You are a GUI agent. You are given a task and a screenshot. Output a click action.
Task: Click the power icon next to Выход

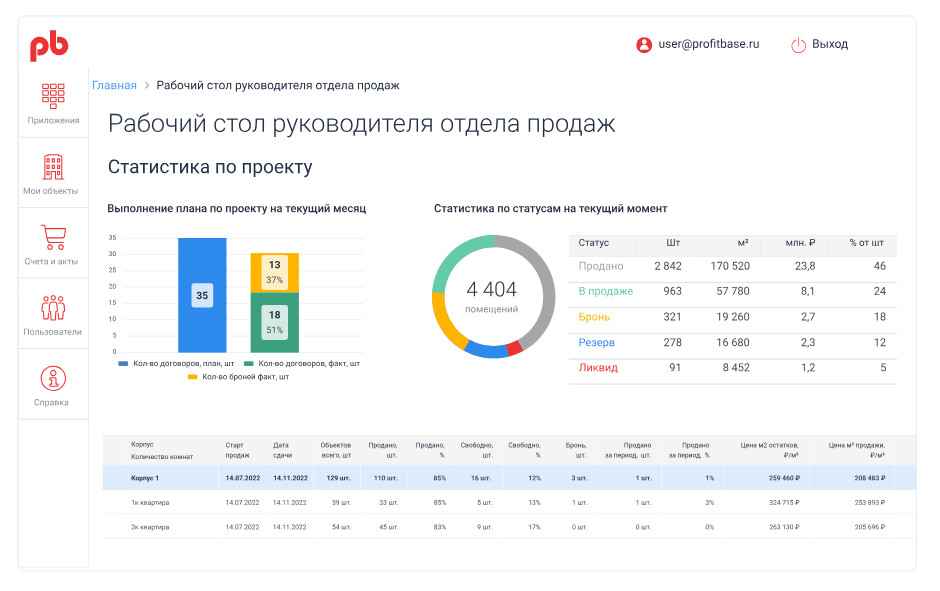(798, 45)
